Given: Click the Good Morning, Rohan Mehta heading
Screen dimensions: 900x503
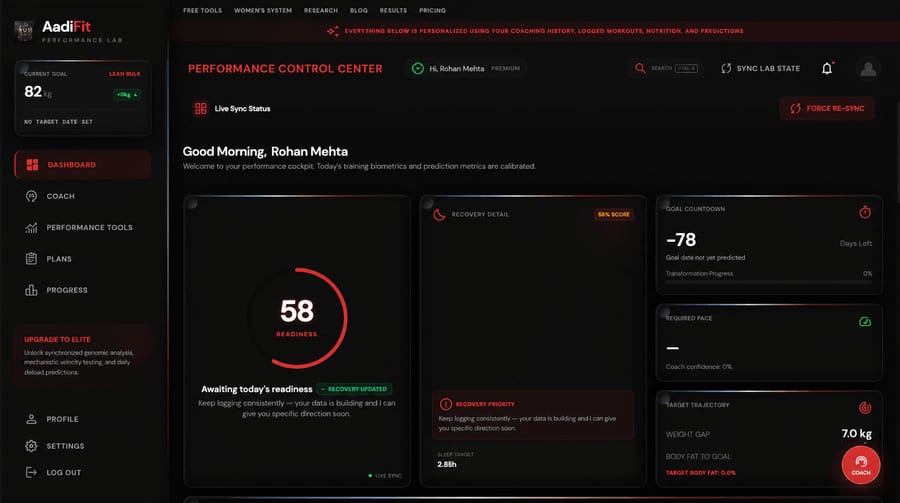Looking at the screenshot, I should tap(265, 152).
